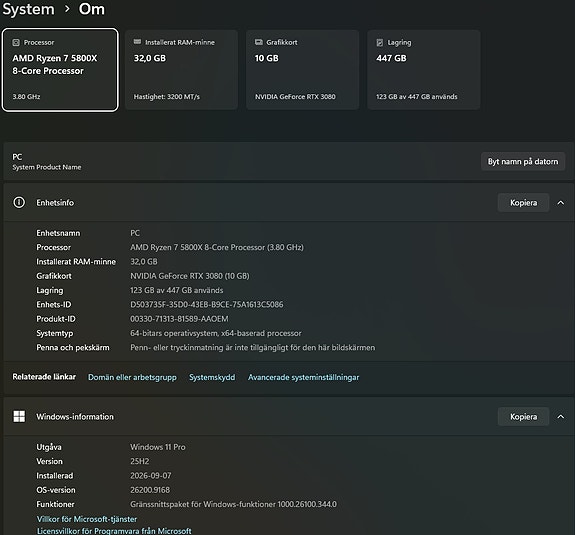Collapse the Windows-information section chevron
The image size is (575, 535).
point(561,417)
